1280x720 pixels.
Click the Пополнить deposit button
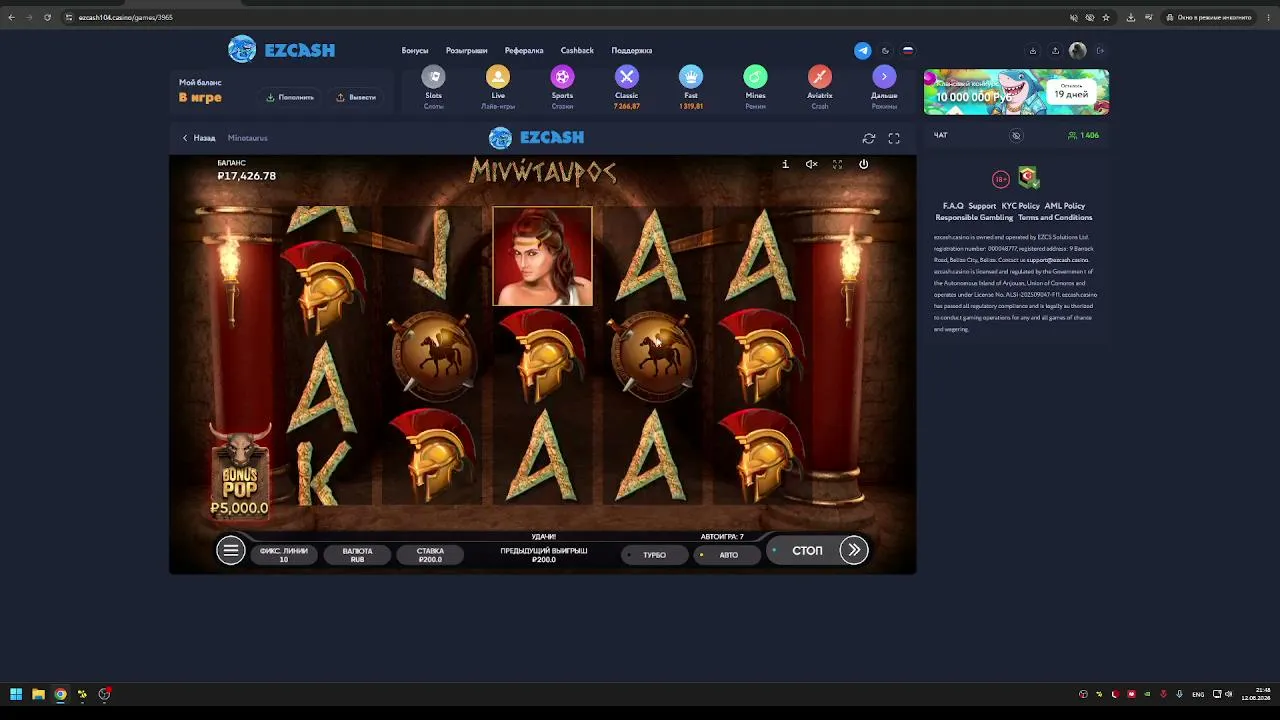point(290,97)
